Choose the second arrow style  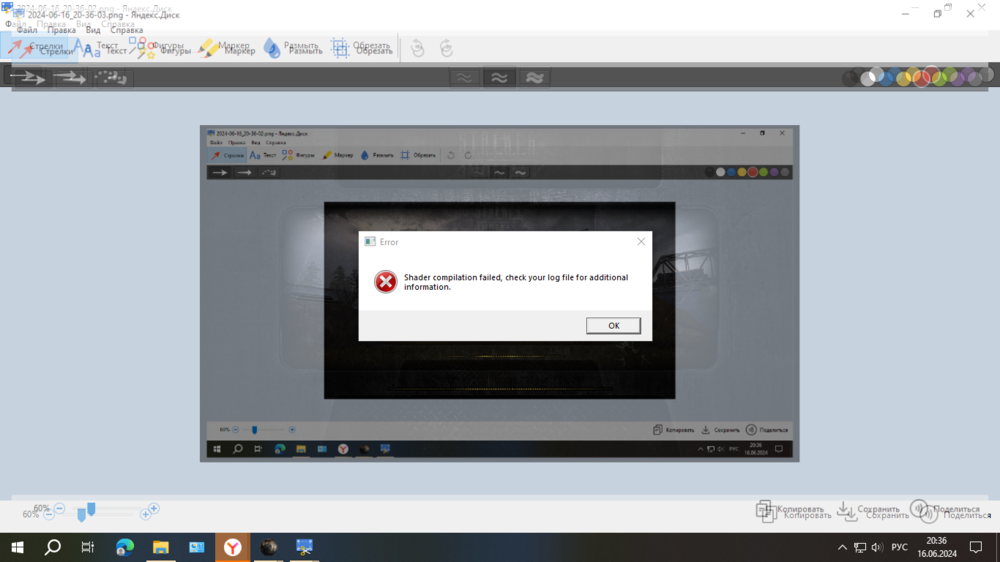click(x=70, y=78)
